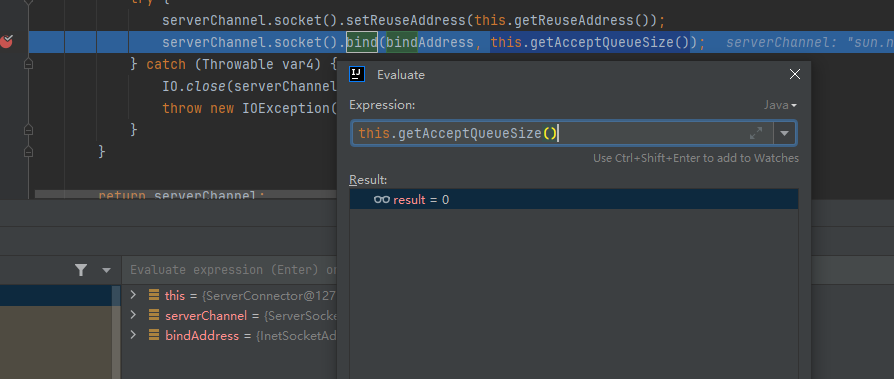
Task: Click the field icon beside bindAddress
Action: tap(153, 335)
